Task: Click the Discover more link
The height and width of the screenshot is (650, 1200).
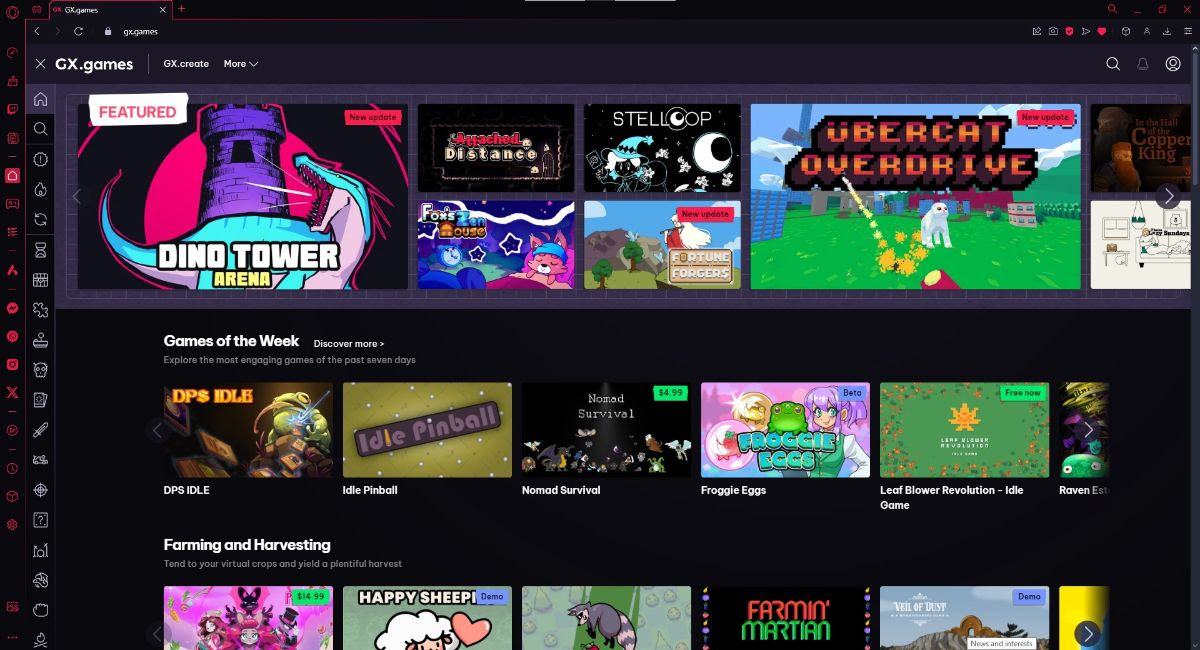Action: (348, 344)
